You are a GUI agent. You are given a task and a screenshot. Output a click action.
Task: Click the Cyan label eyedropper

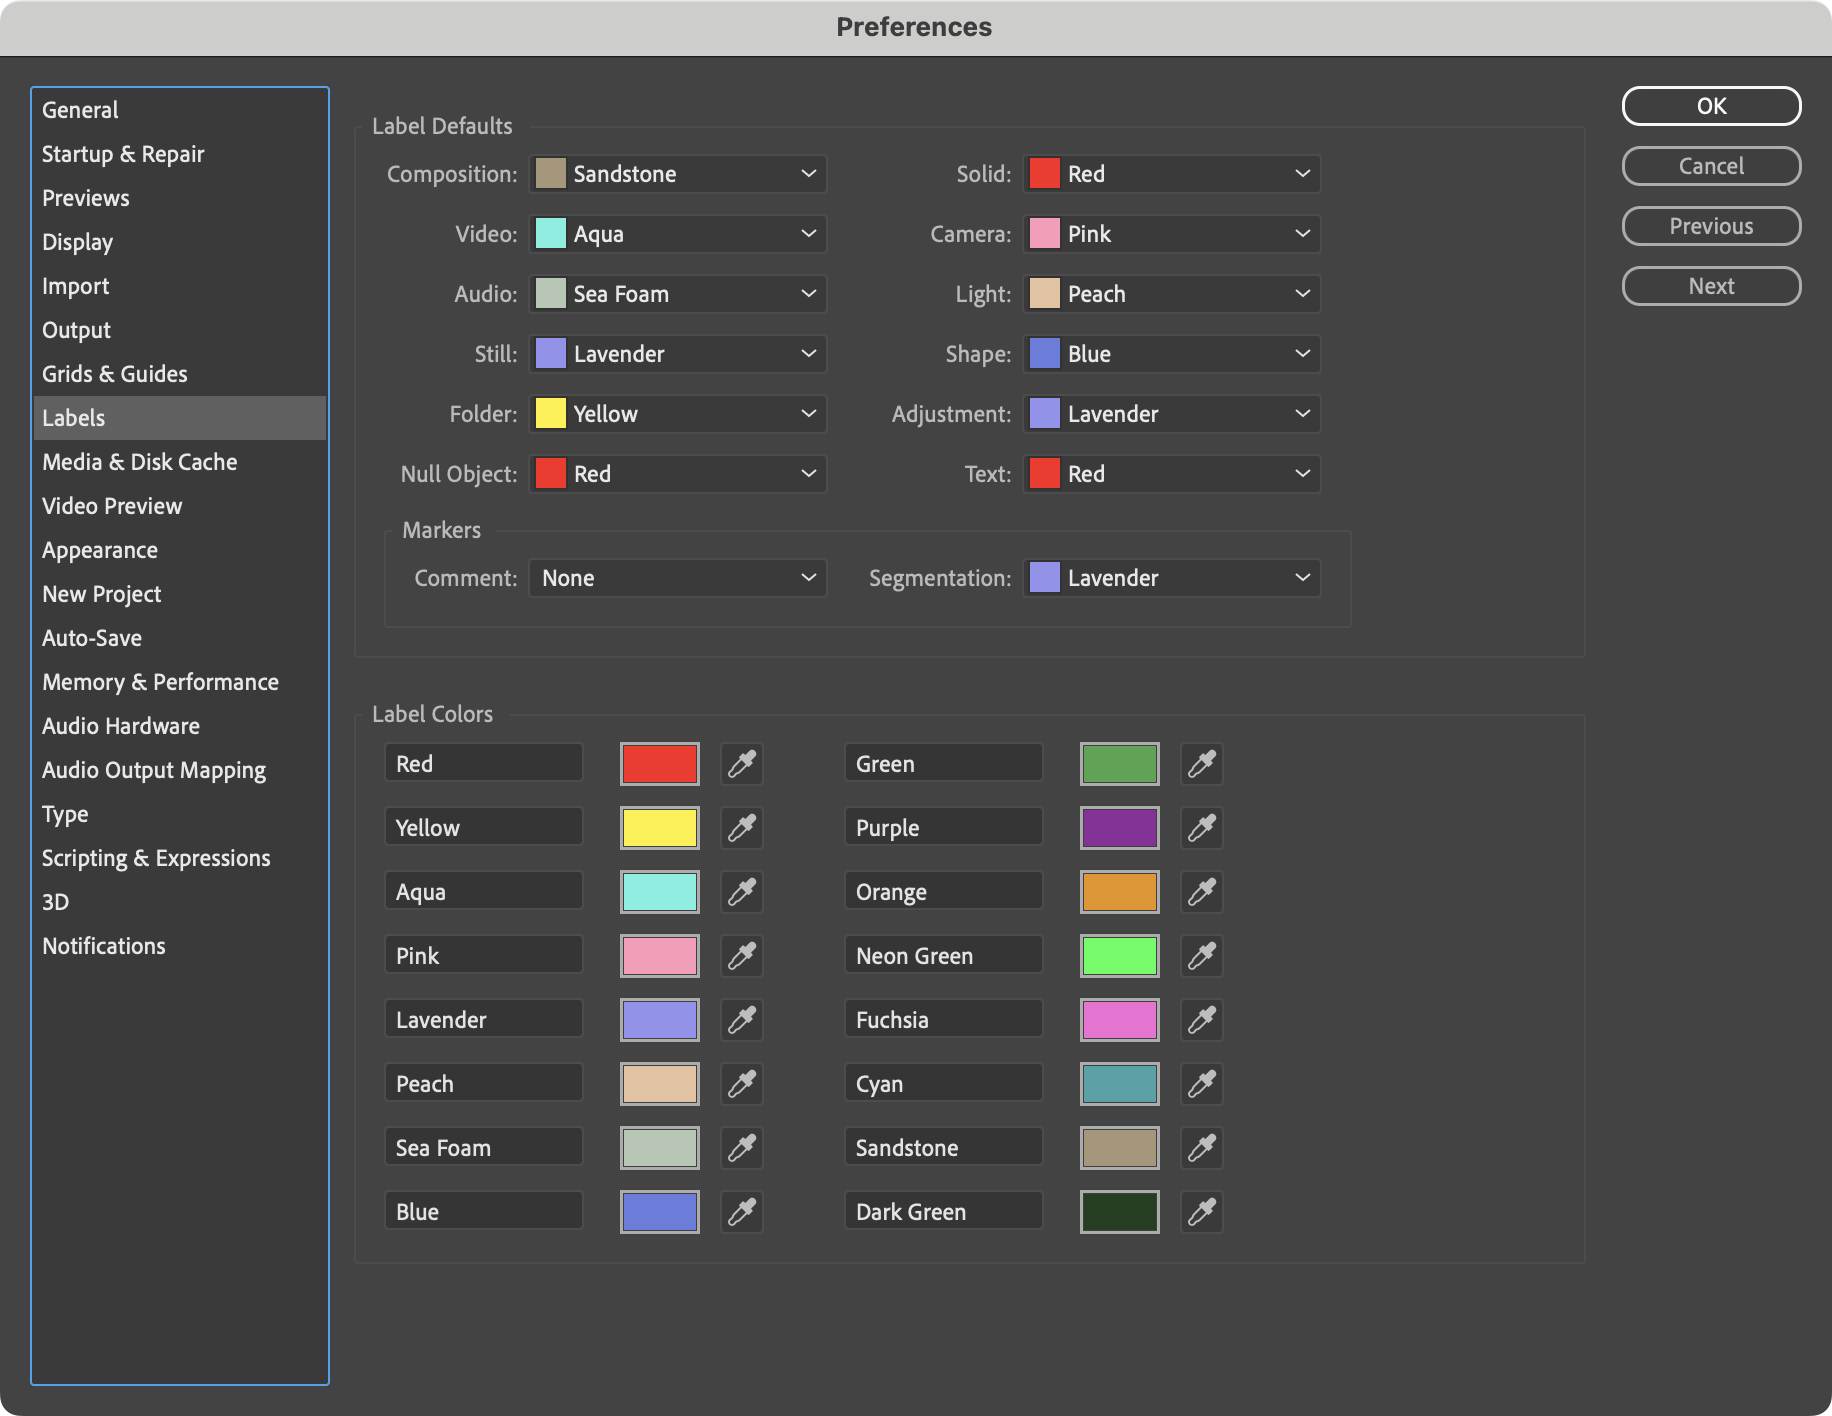coord(1202,1083)
